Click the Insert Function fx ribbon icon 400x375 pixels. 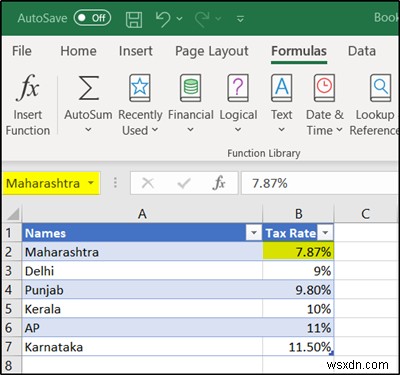pyautogui.click(x=28, y=88)
